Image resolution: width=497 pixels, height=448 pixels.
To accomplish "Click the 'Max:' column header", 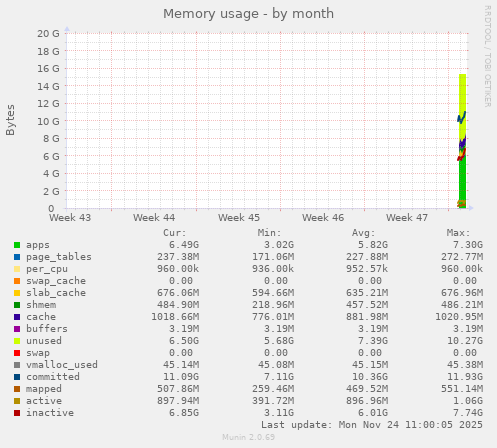I will 459,233.
